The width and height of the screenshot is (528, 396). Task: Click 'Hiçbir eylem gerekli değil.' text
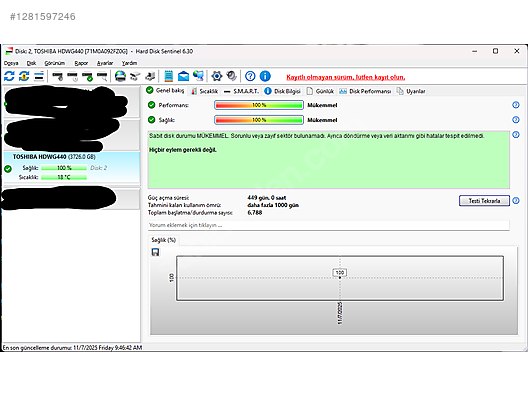(183, 150)
